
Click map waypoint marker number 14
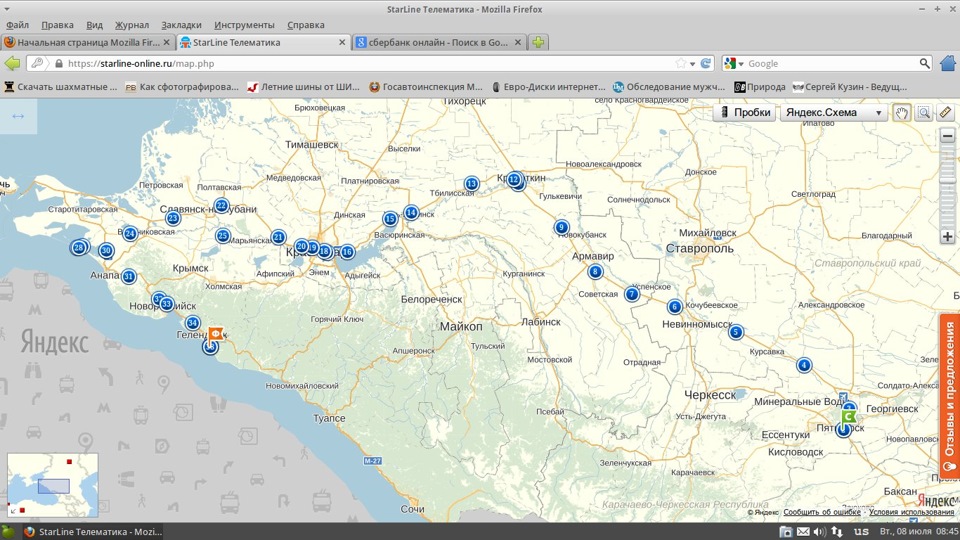[411, 212]
